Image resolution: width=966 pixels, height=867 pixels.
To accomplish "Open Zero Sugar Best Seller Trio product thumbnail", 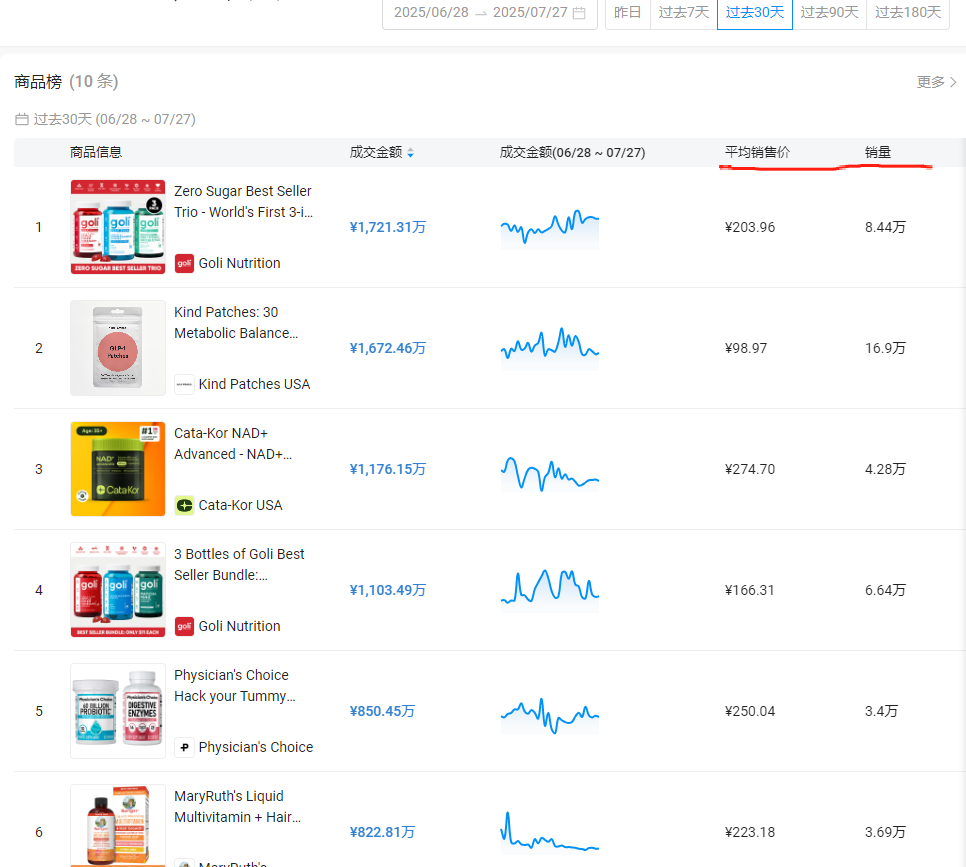I will tap(118, 227).
